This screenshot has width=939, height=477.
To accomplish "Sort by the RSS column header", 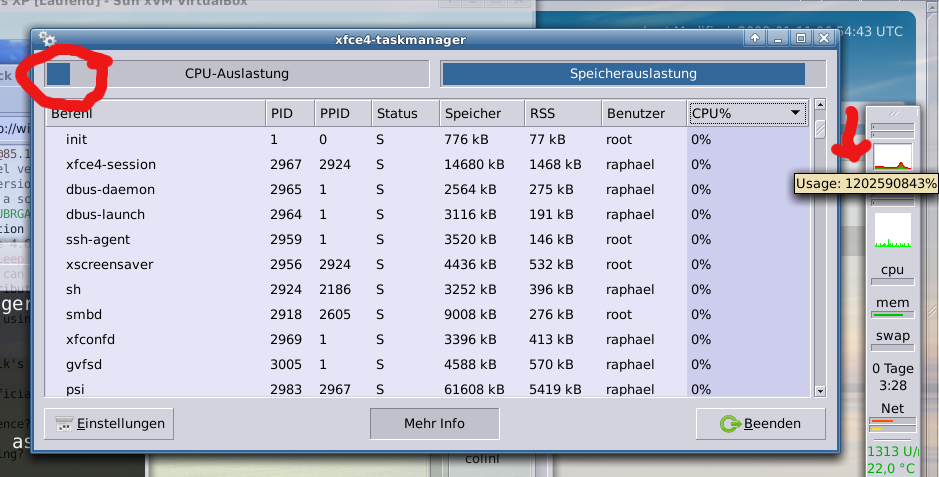I will point(562,113).
